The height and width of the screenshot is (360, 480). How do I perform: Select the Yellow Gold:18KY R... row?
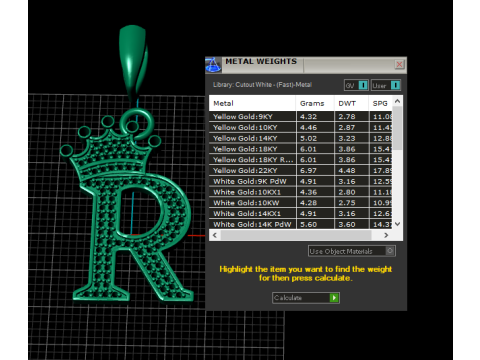tap(301, 160)
